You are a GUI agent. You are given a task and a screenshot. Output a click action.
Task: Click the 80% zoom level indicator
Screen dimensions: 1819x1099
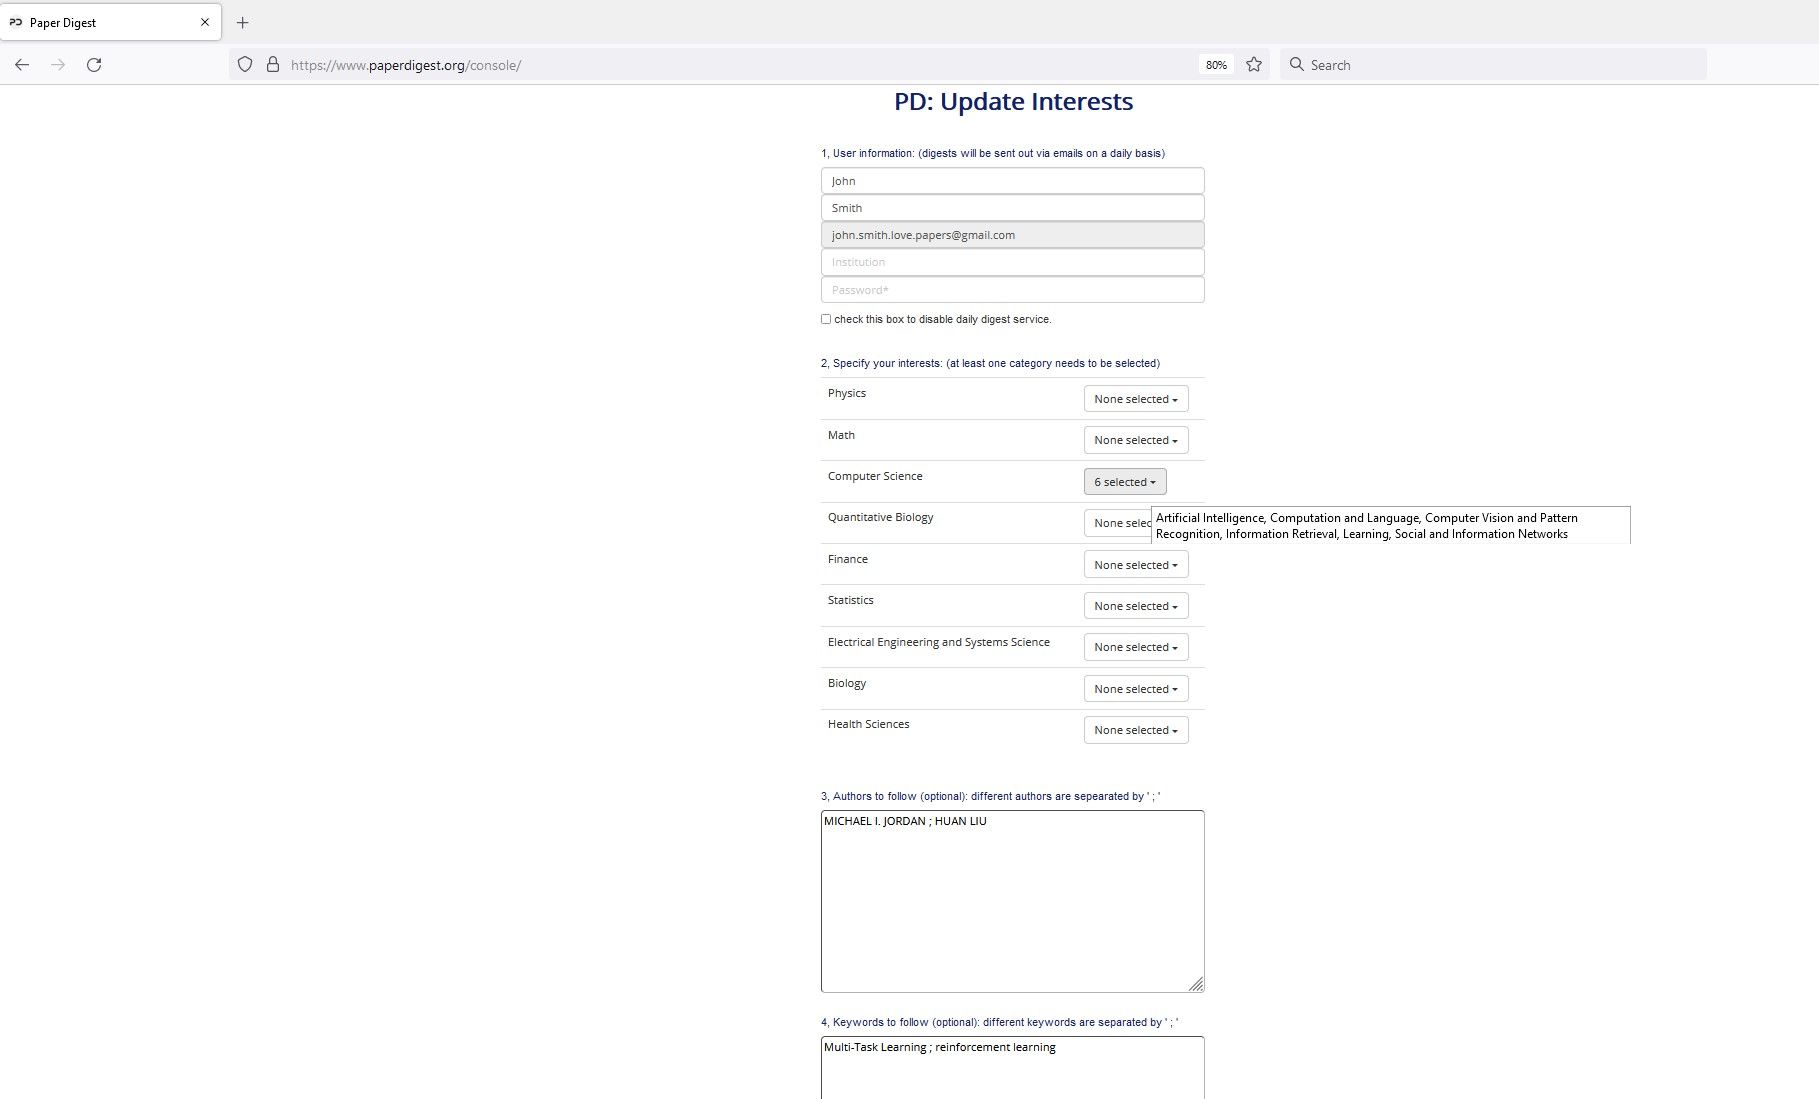click(1216, 65)
